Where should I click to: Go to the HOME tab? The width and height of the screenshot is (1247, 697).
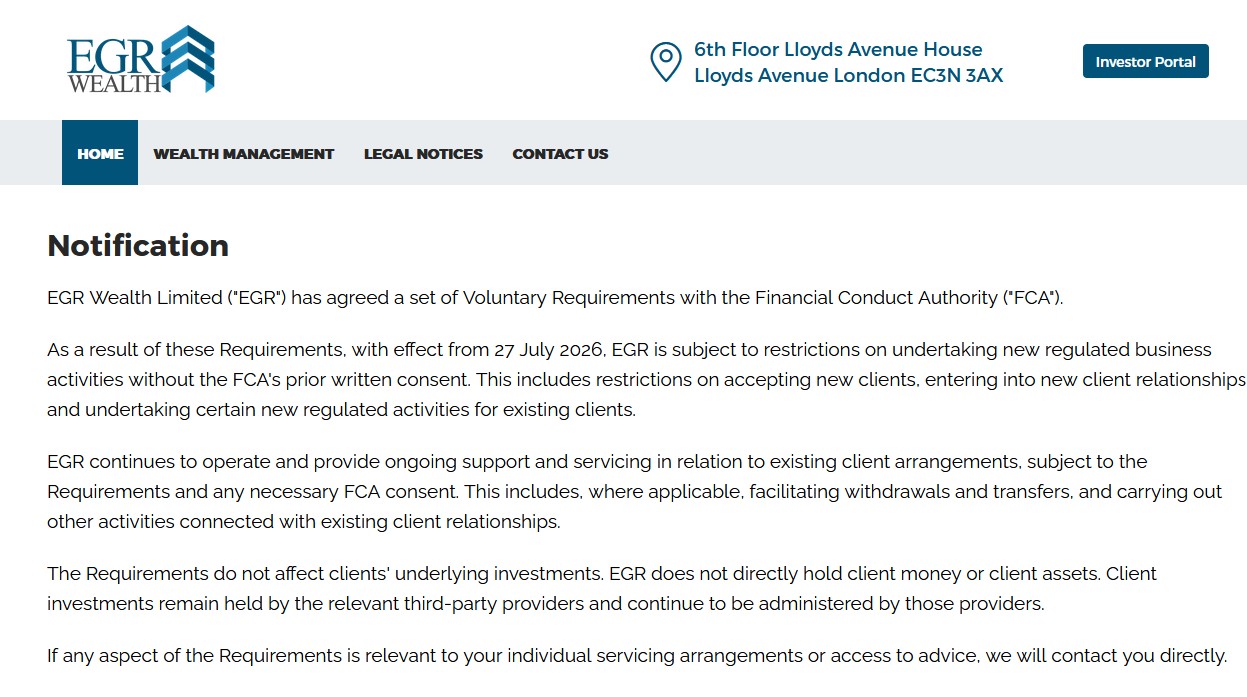100,153
